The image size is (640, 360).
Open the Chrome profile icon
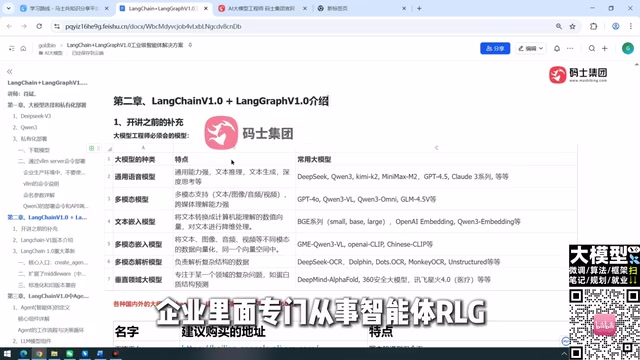tap(616, 26)
